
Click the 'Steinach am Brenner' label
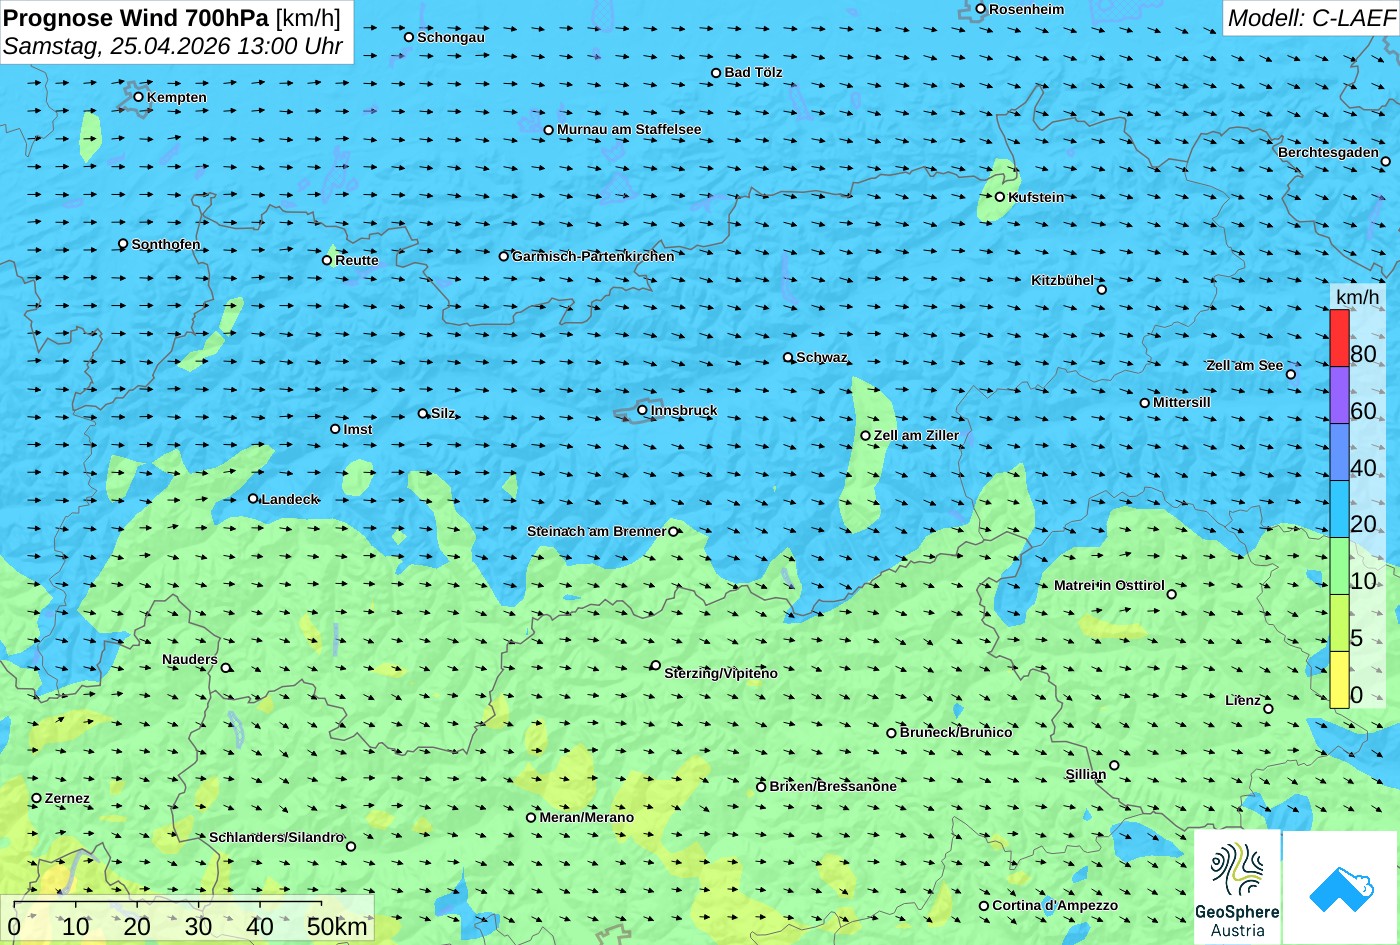pyautogui.click(x=596, y=531)
